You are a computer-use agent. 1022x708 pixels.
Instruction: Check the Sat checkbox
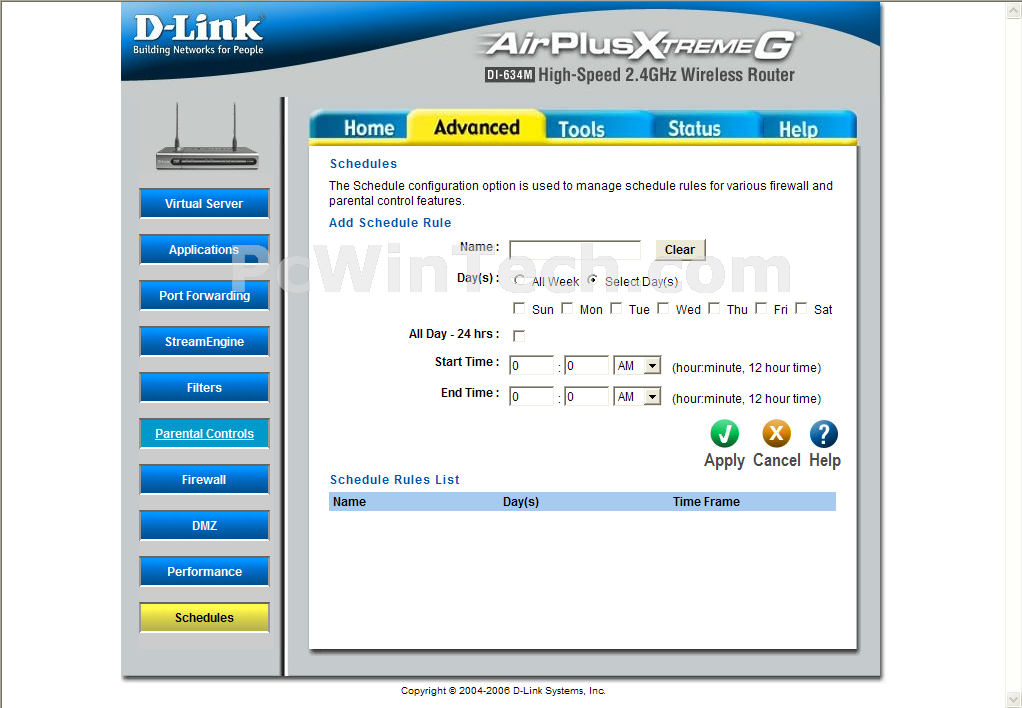(801, 308)
